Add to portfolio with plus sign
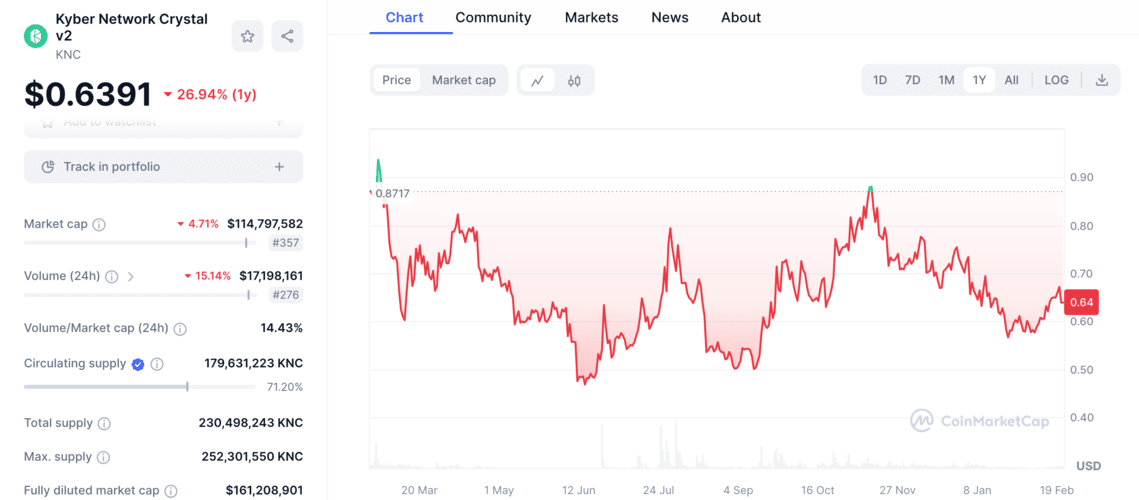This screenshot has width=1139, height=500. click(279, 167)
